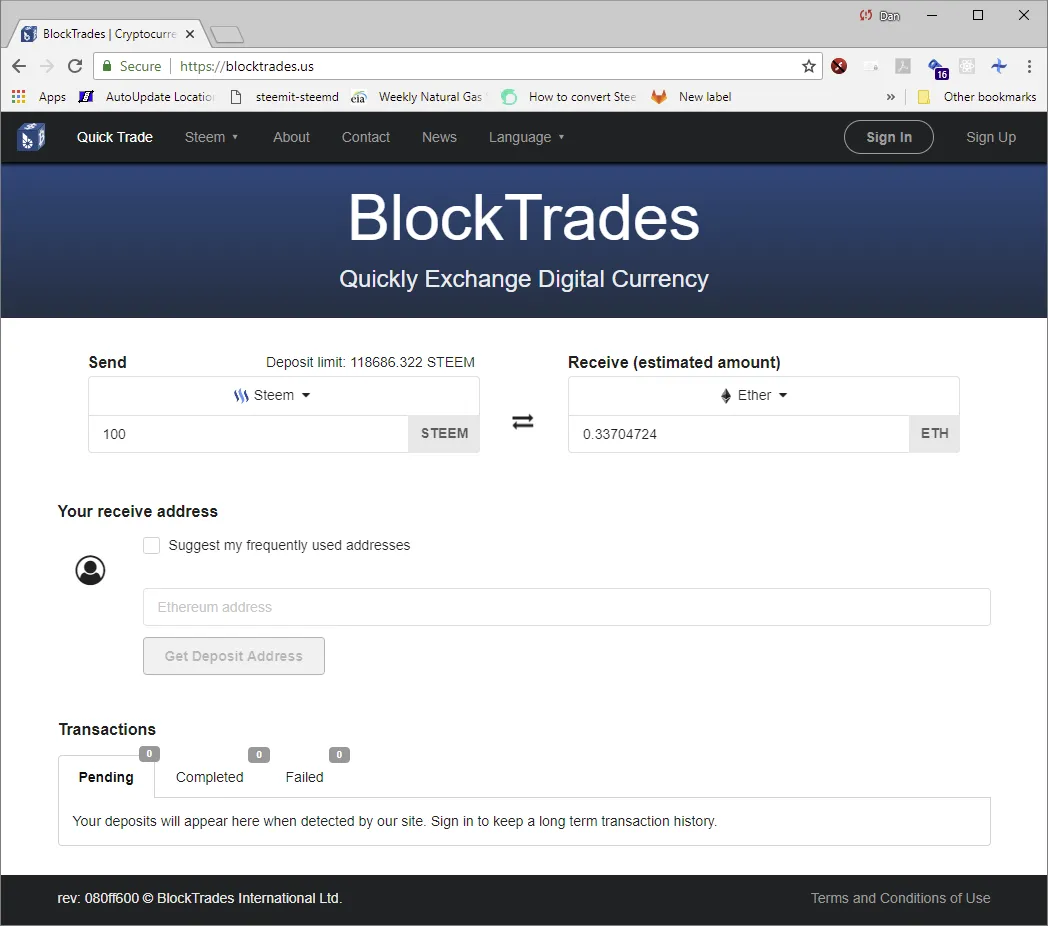The width and height of the screenshot is (1048, 926).
Task: Open the Language dropdown menu
Action: (x=527, y=137)
